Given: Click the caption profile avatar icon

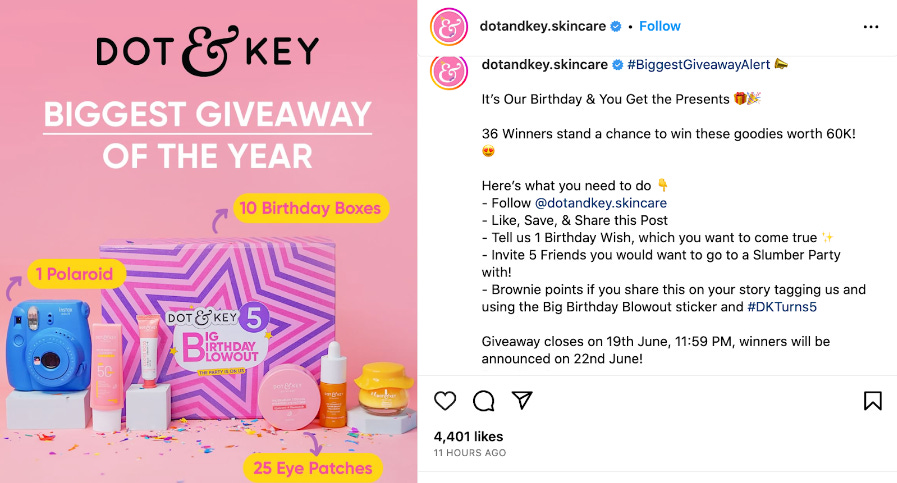Looking at the screenshot, I should point(449,73).
